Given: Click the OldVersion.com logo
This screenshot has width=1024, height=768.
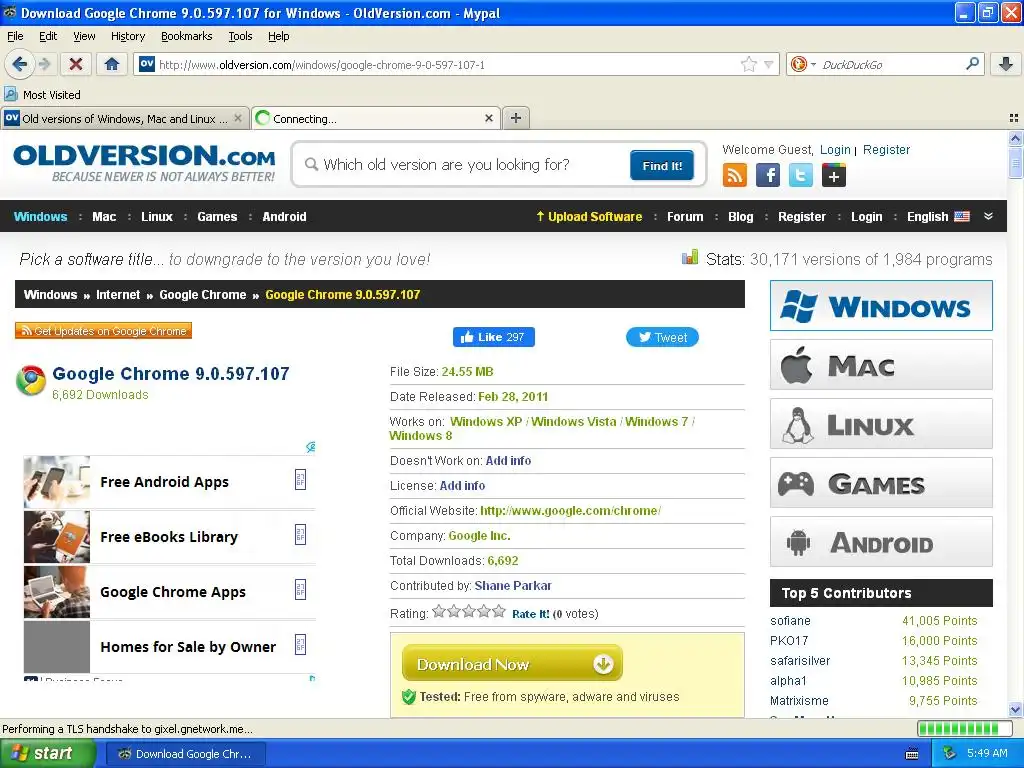Looking at the screenshot, I should tap(144, 163).
